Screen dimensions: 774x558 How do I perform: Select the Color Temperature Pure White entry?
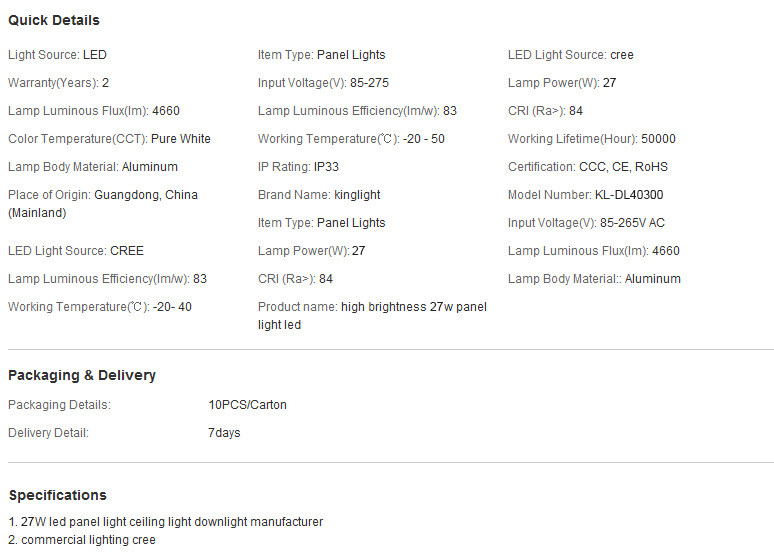(x=109, y=139)
